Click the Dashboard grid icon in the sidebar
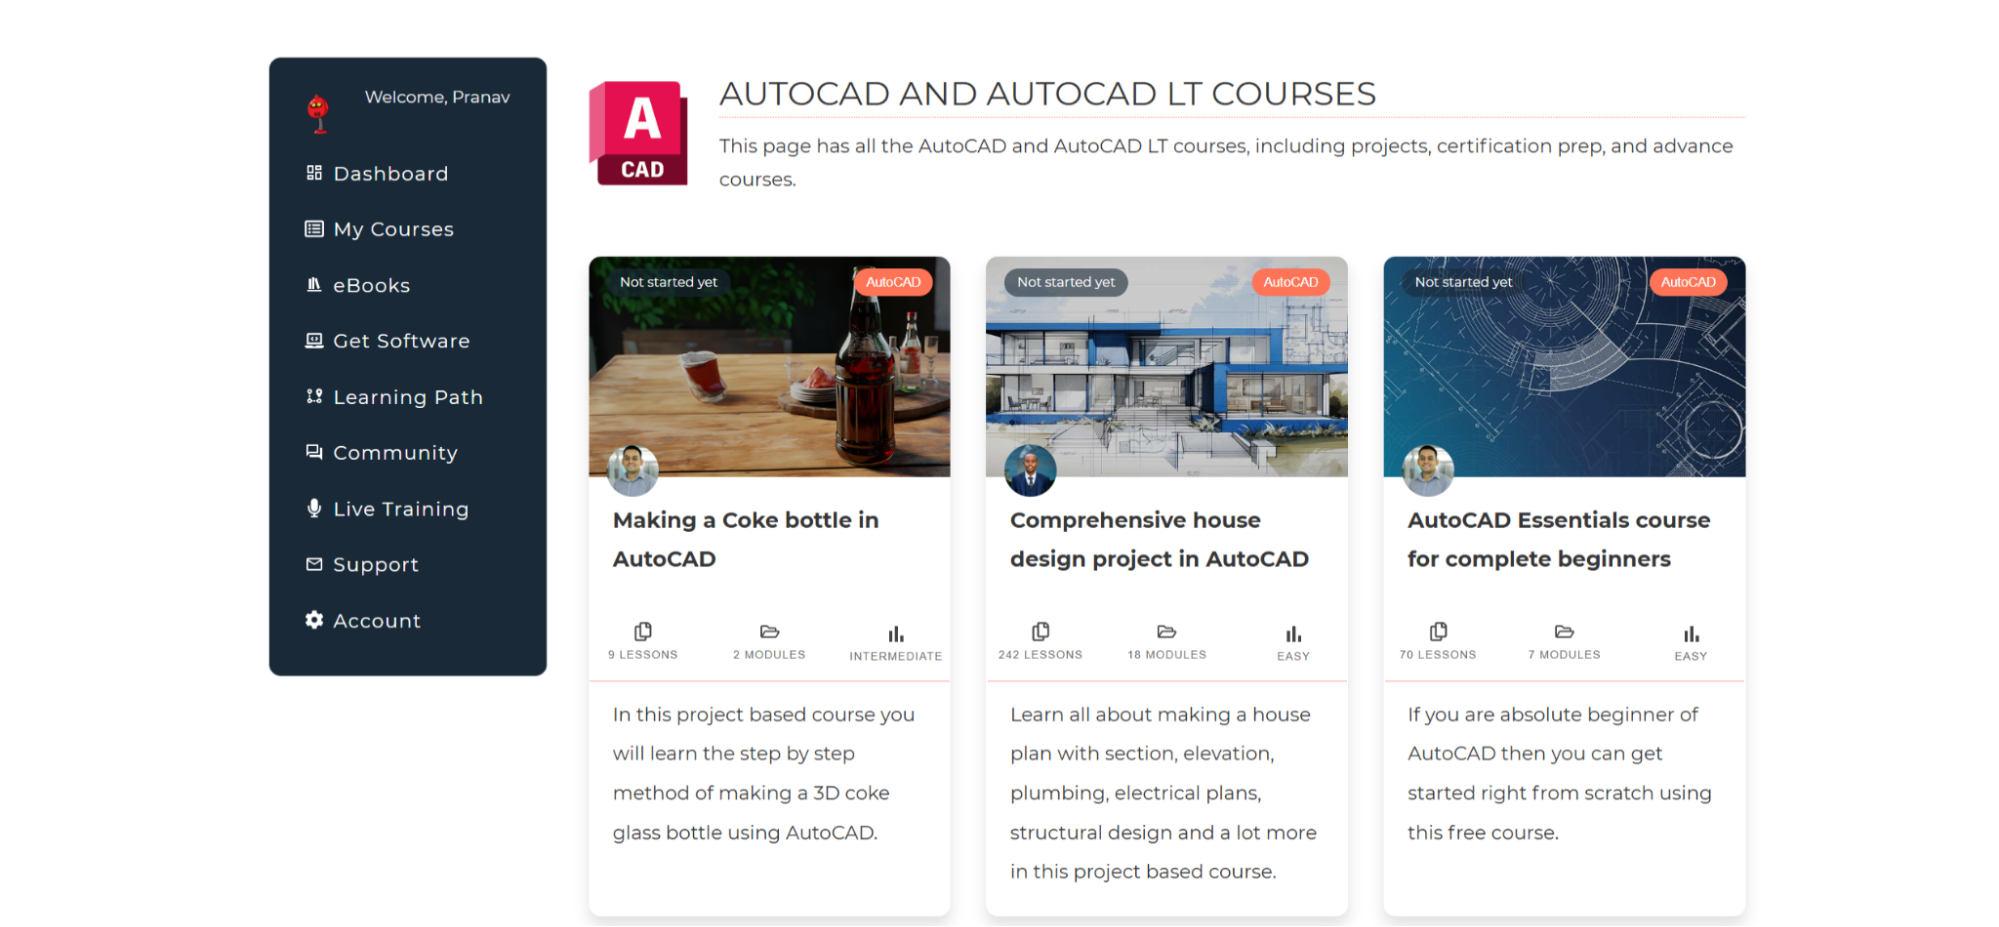 click(314, 173)
